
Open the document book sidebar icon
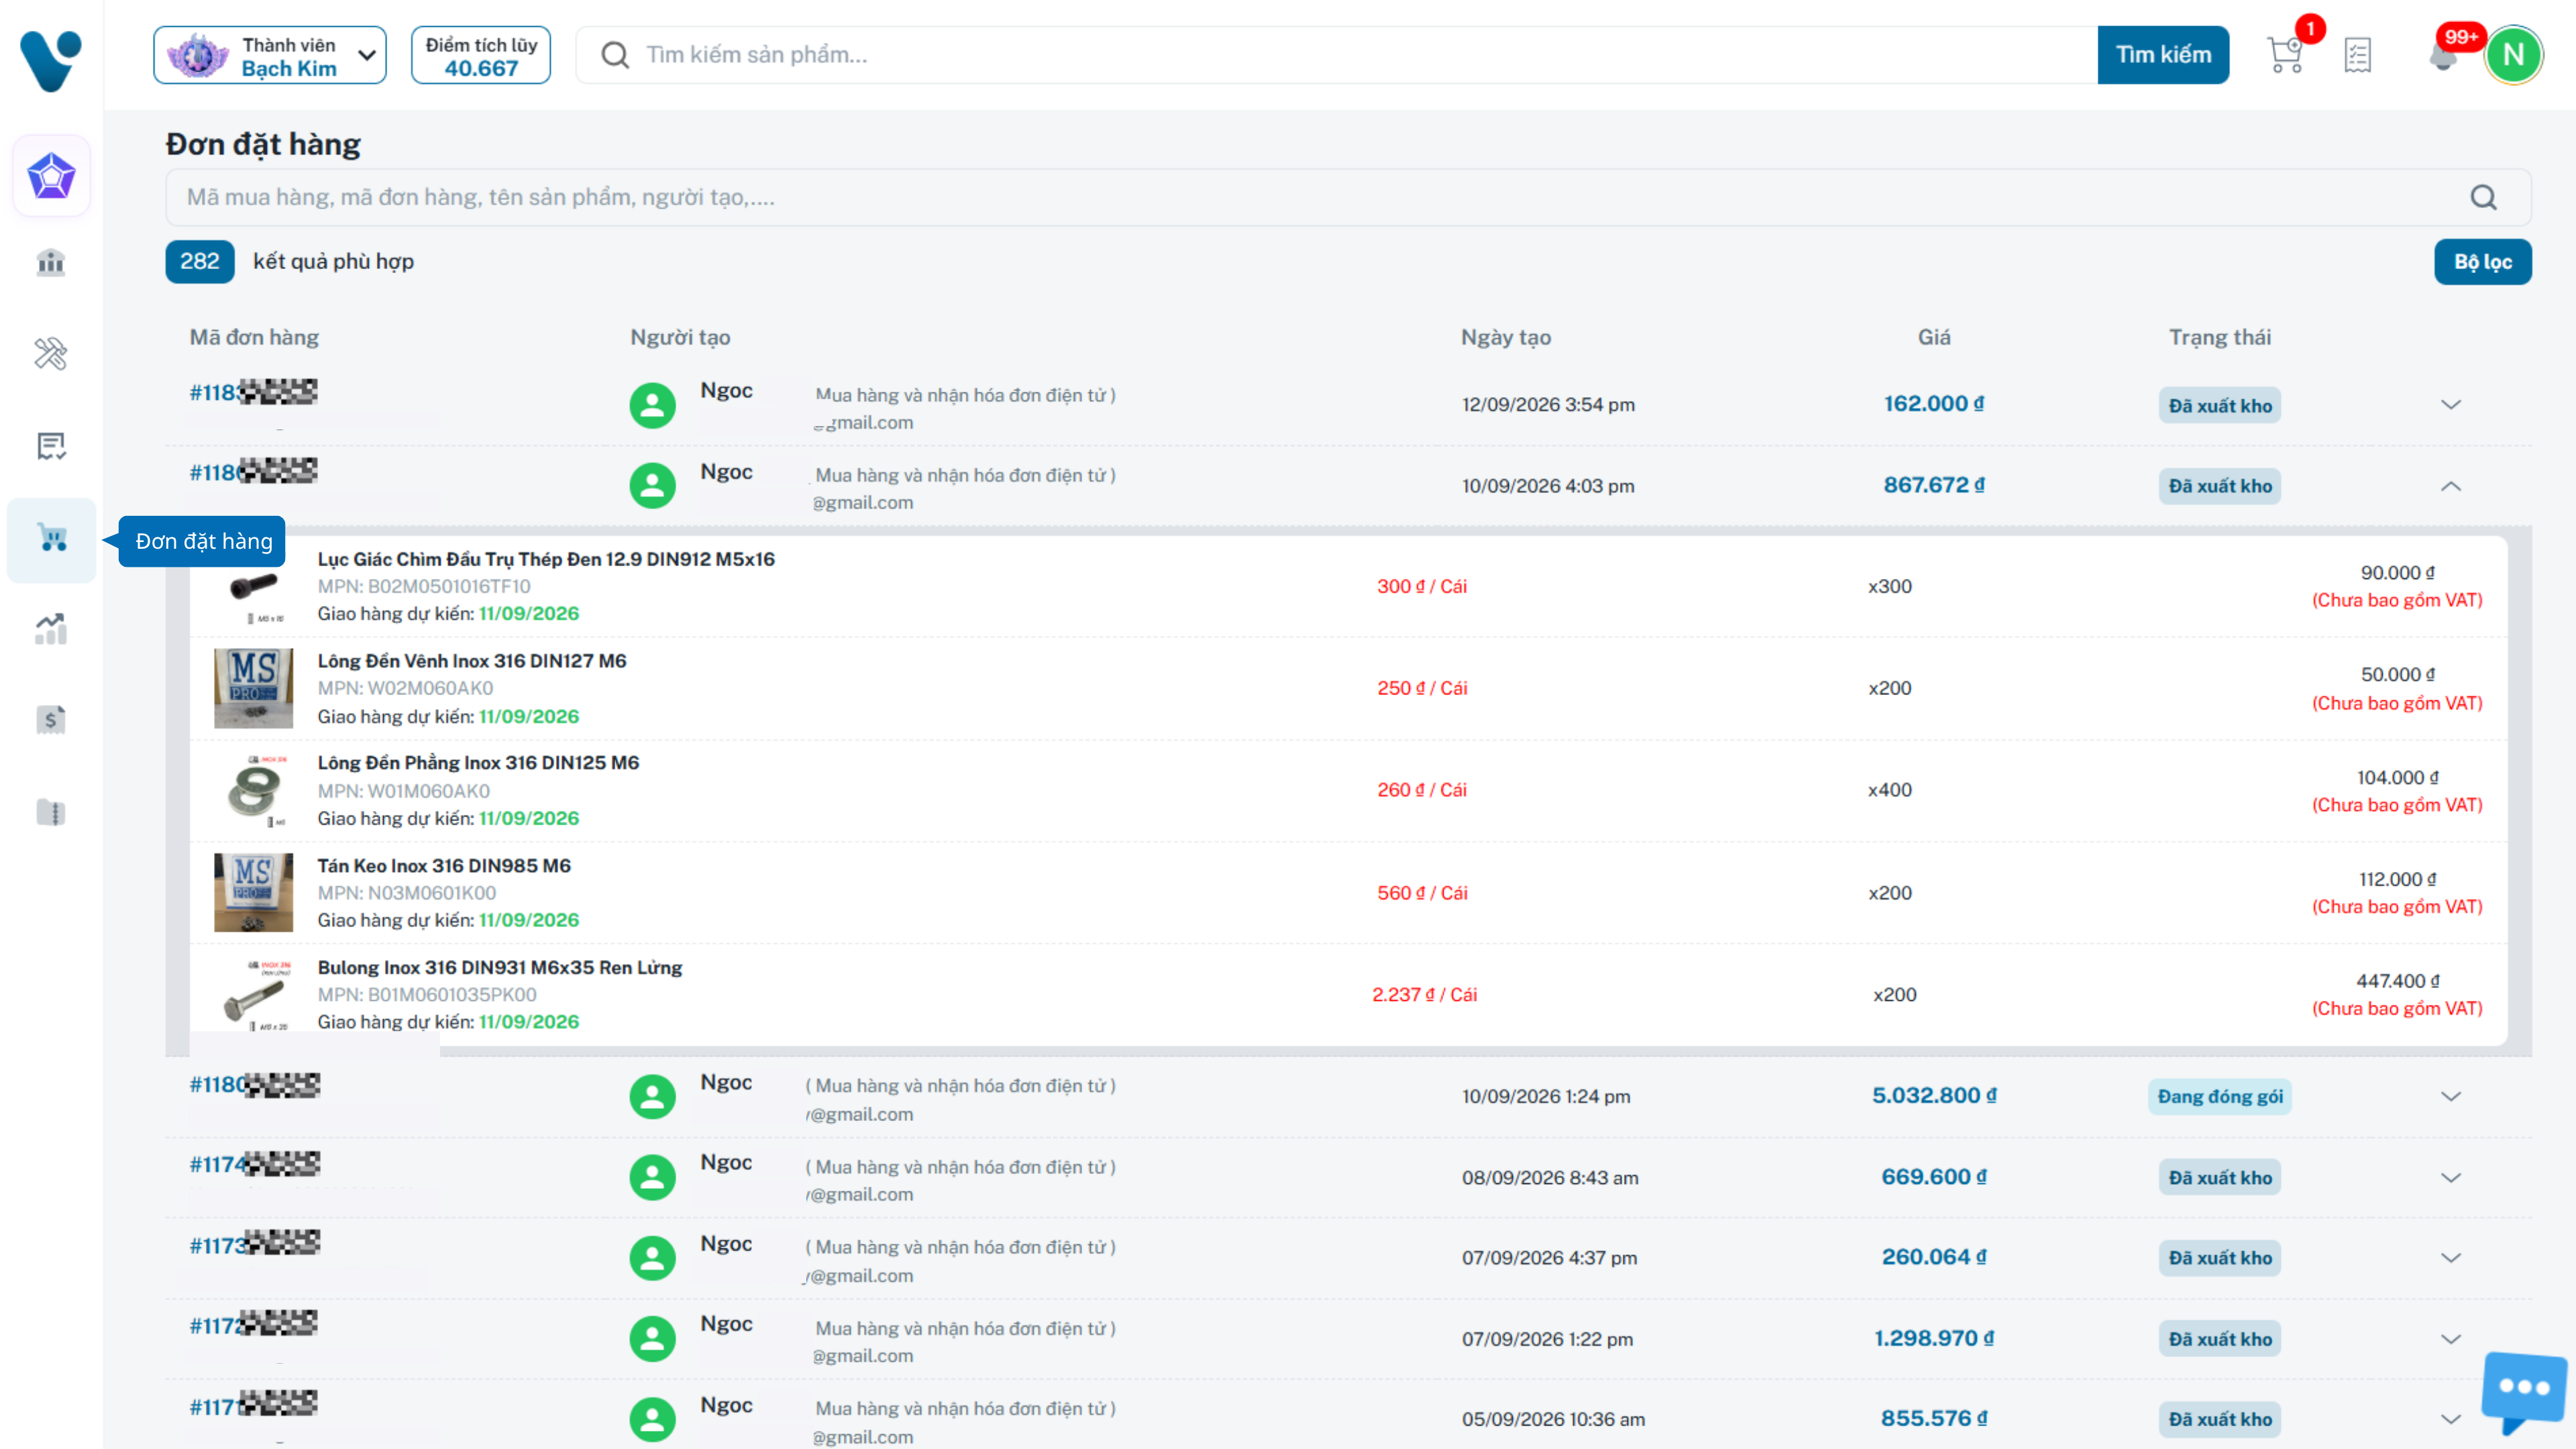(51, 812)
